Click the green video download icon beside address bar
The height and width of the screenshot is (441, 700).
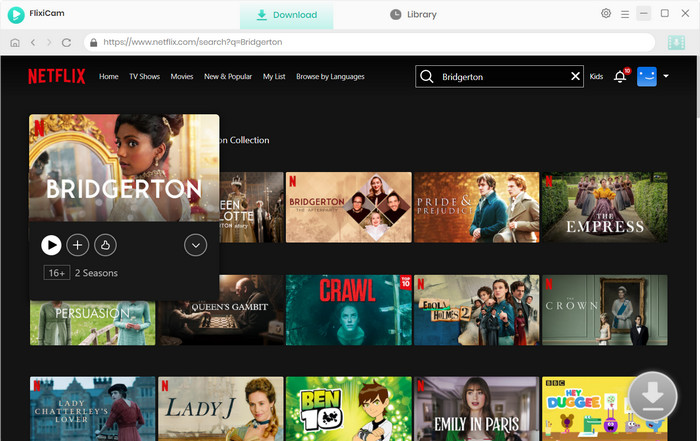pyautogui.click(x=676, y=42)
